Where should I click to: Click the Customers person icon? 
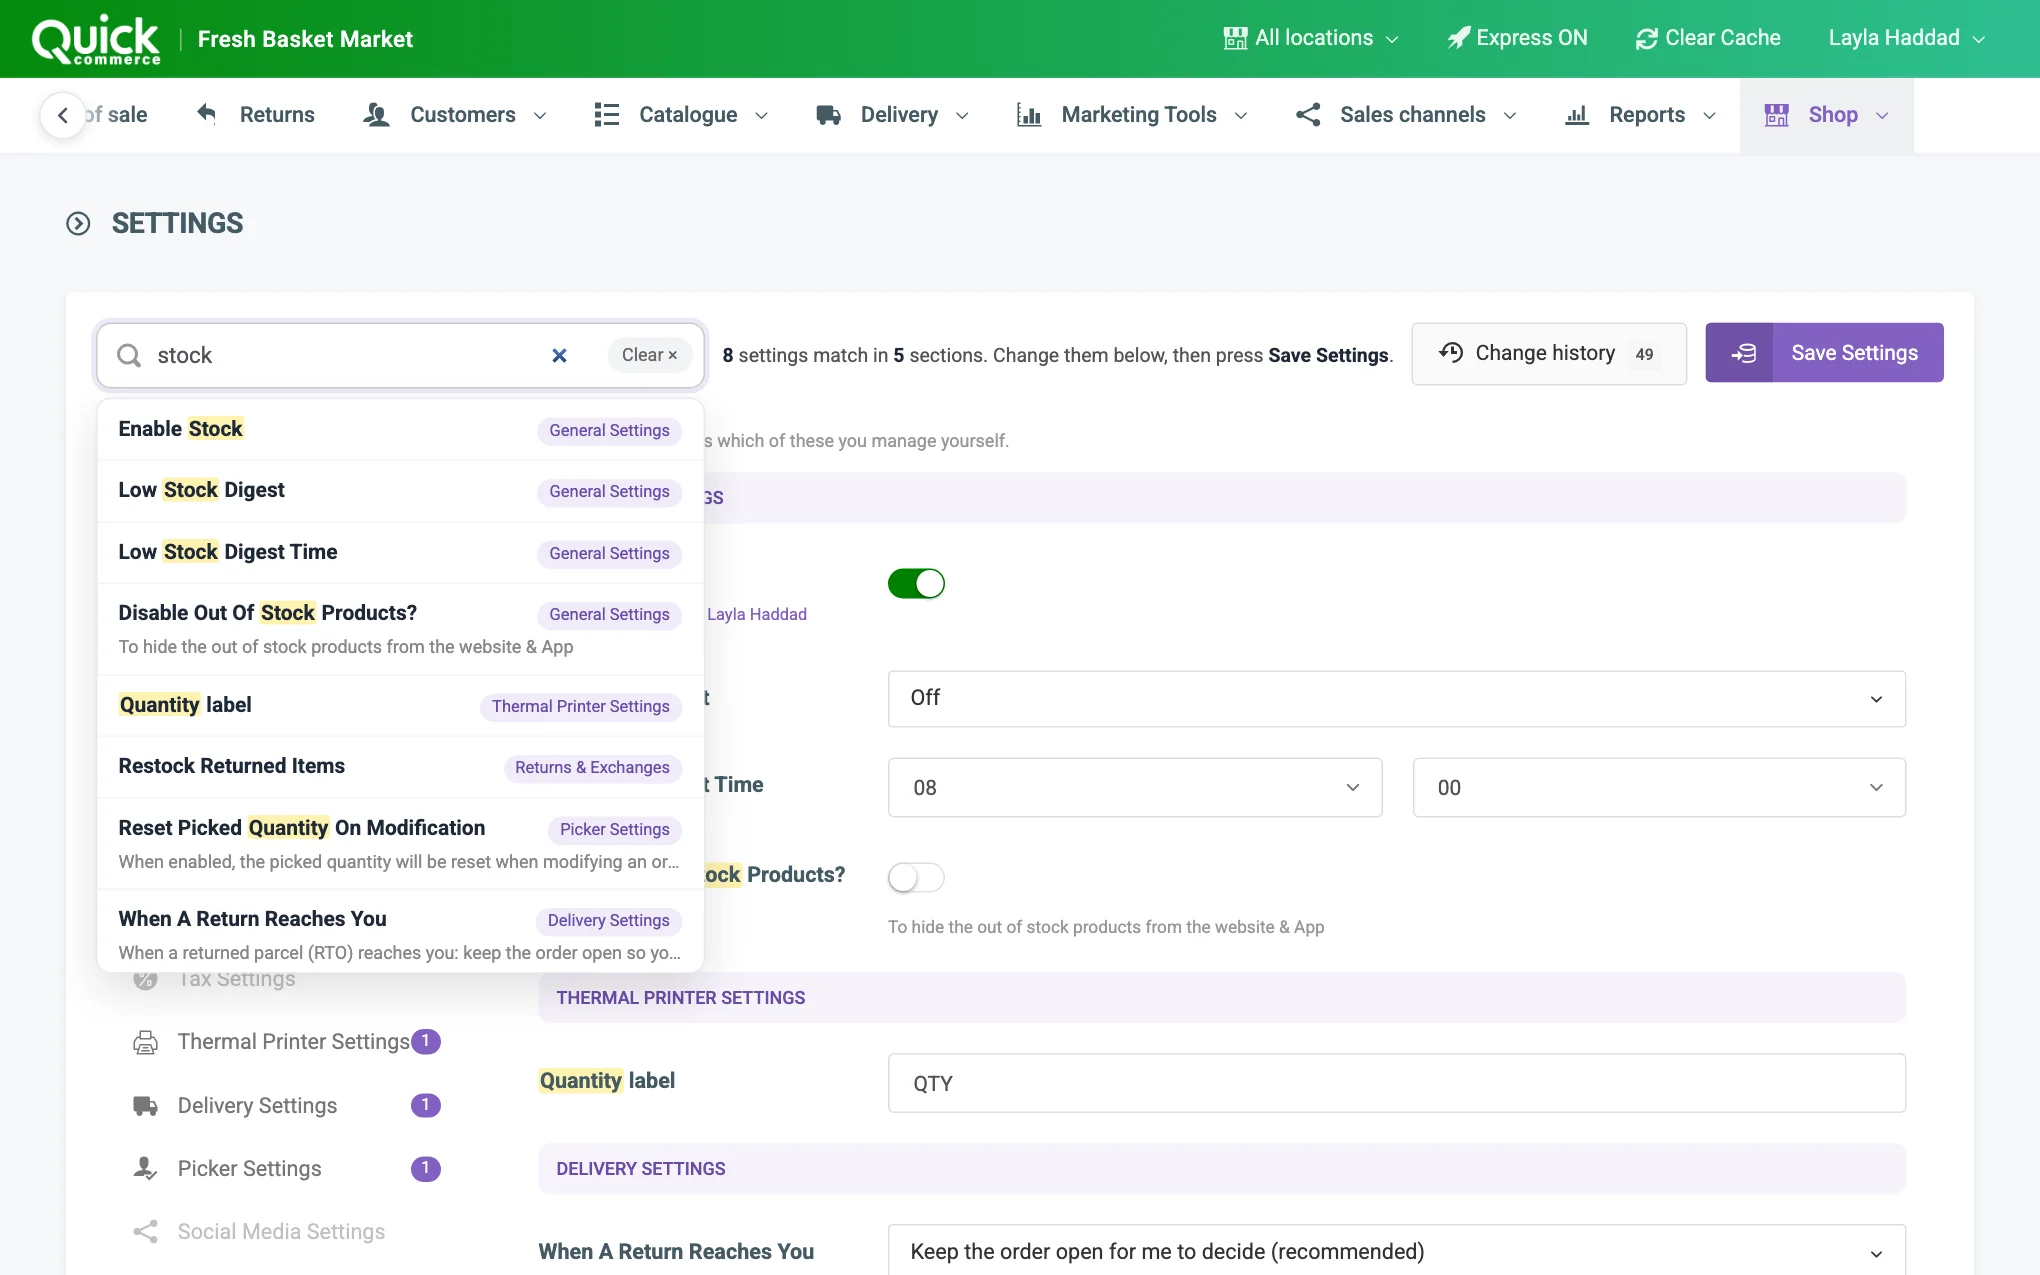[x=376, y=115]
